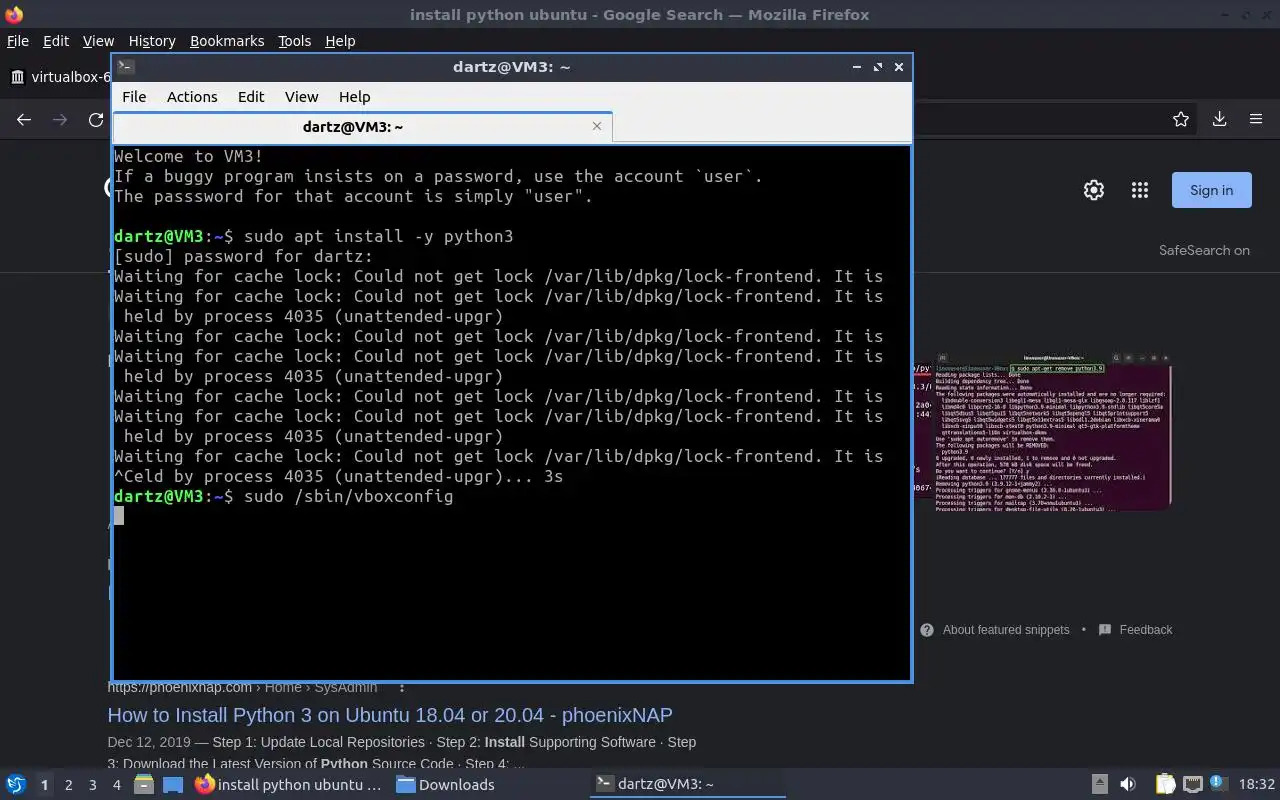Viewport: 1280px width, 800px height.
Task: Open the clipboard manager tray icon
Action: point(1165,784)
